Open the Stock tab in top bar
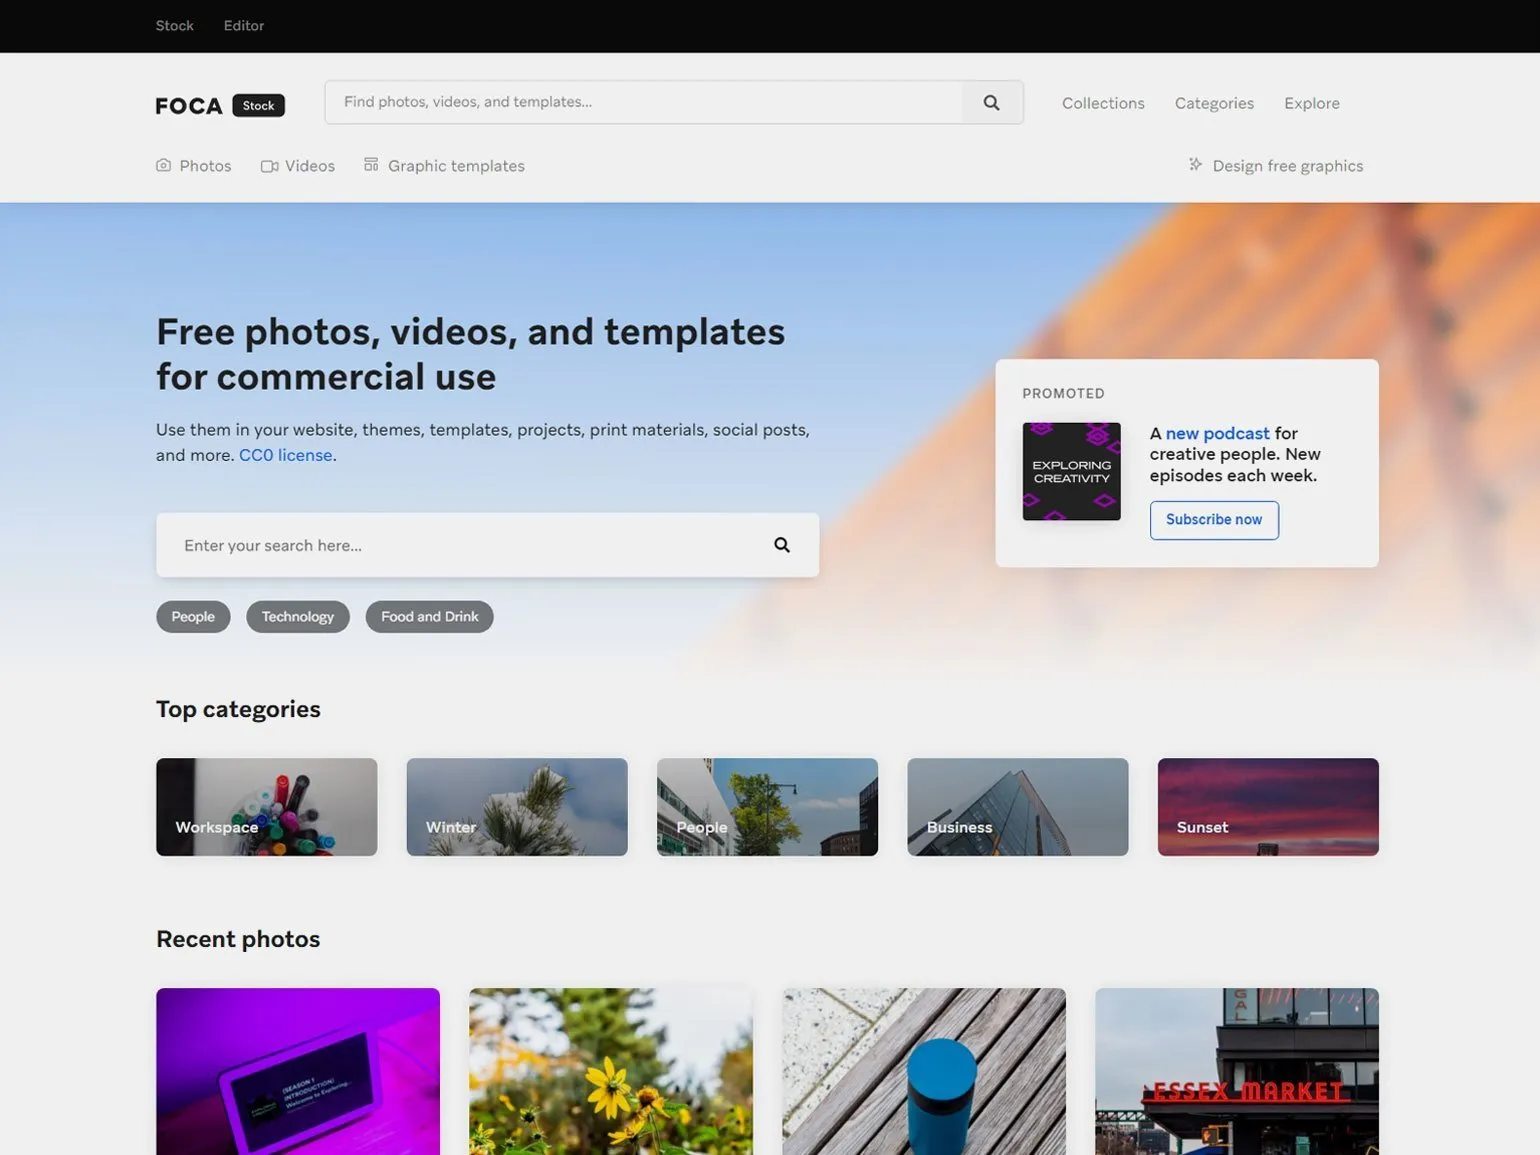1540x1155 pixels. click(x=174, y=26)
